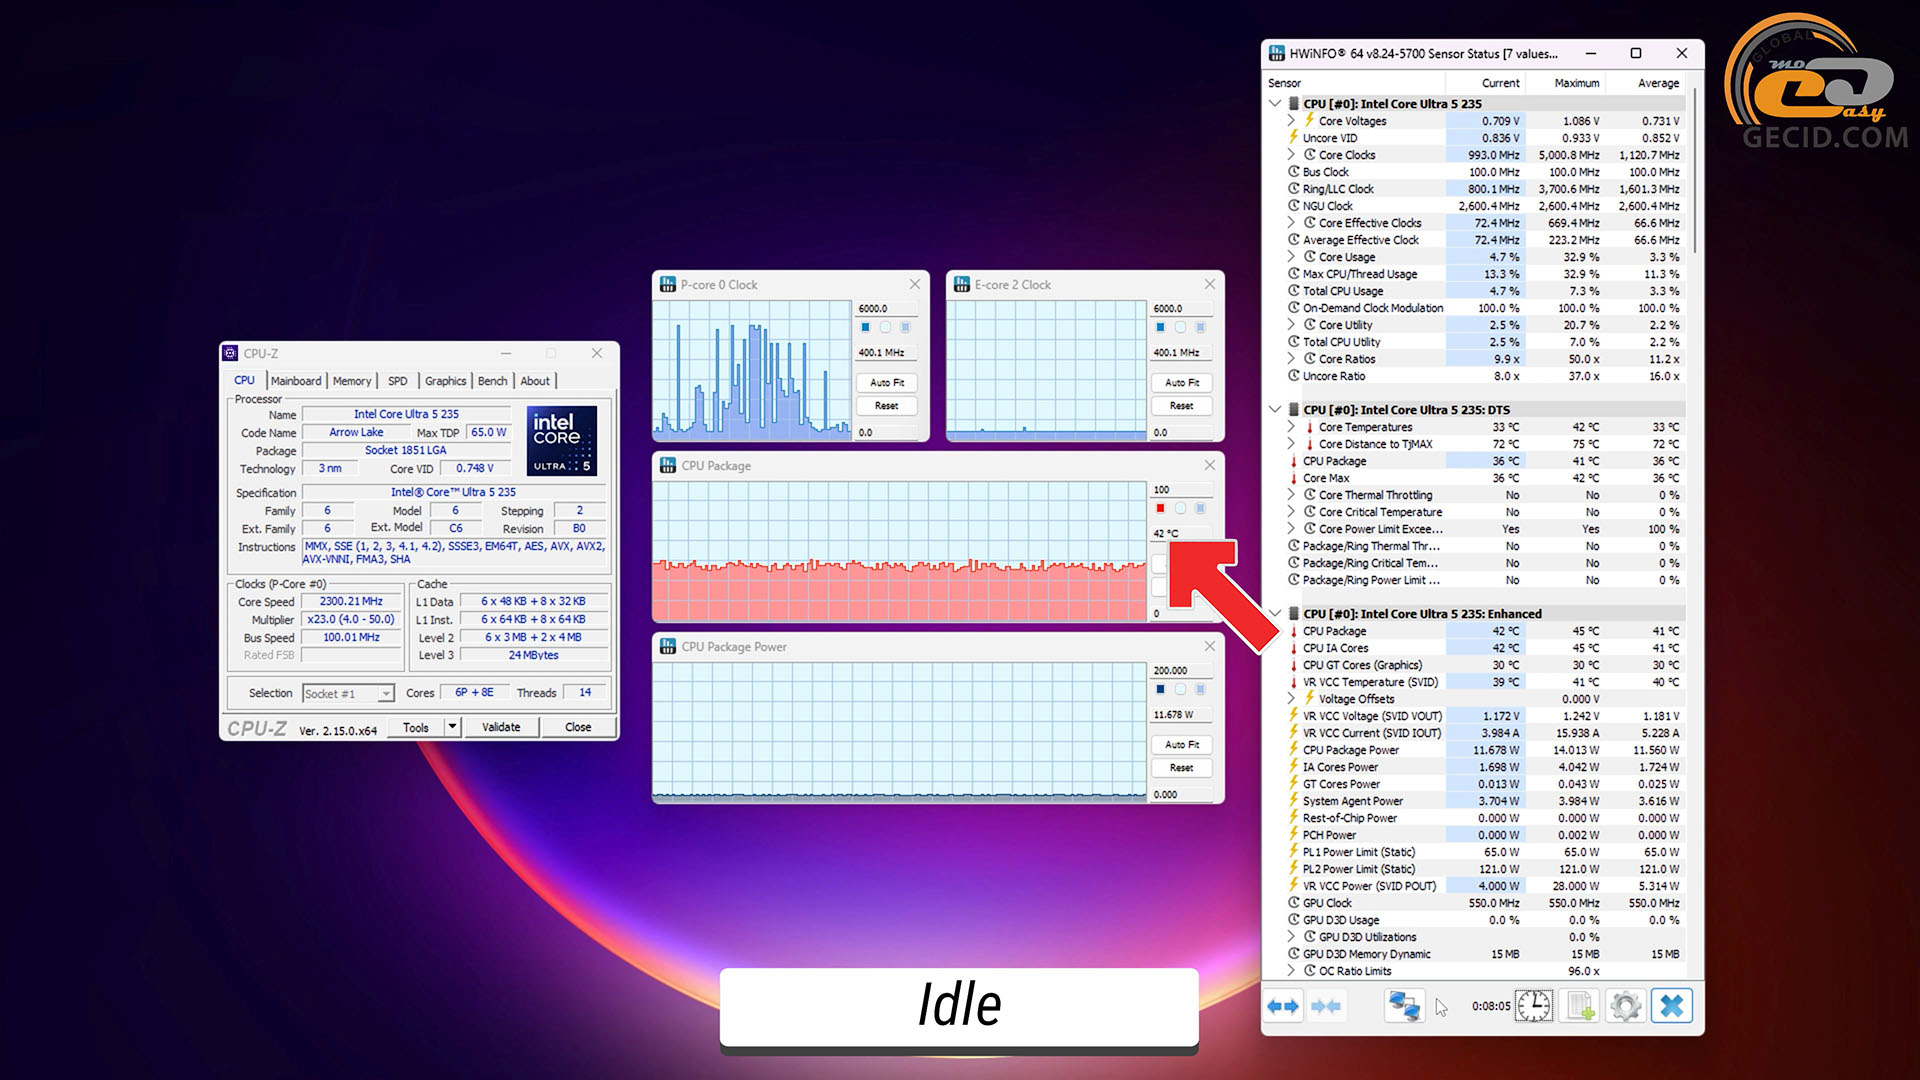This screenshot has width=1920, height=1080.
Task: Click the thermometer icon beside CPU IA Cores
Action: coord(1293,648)
